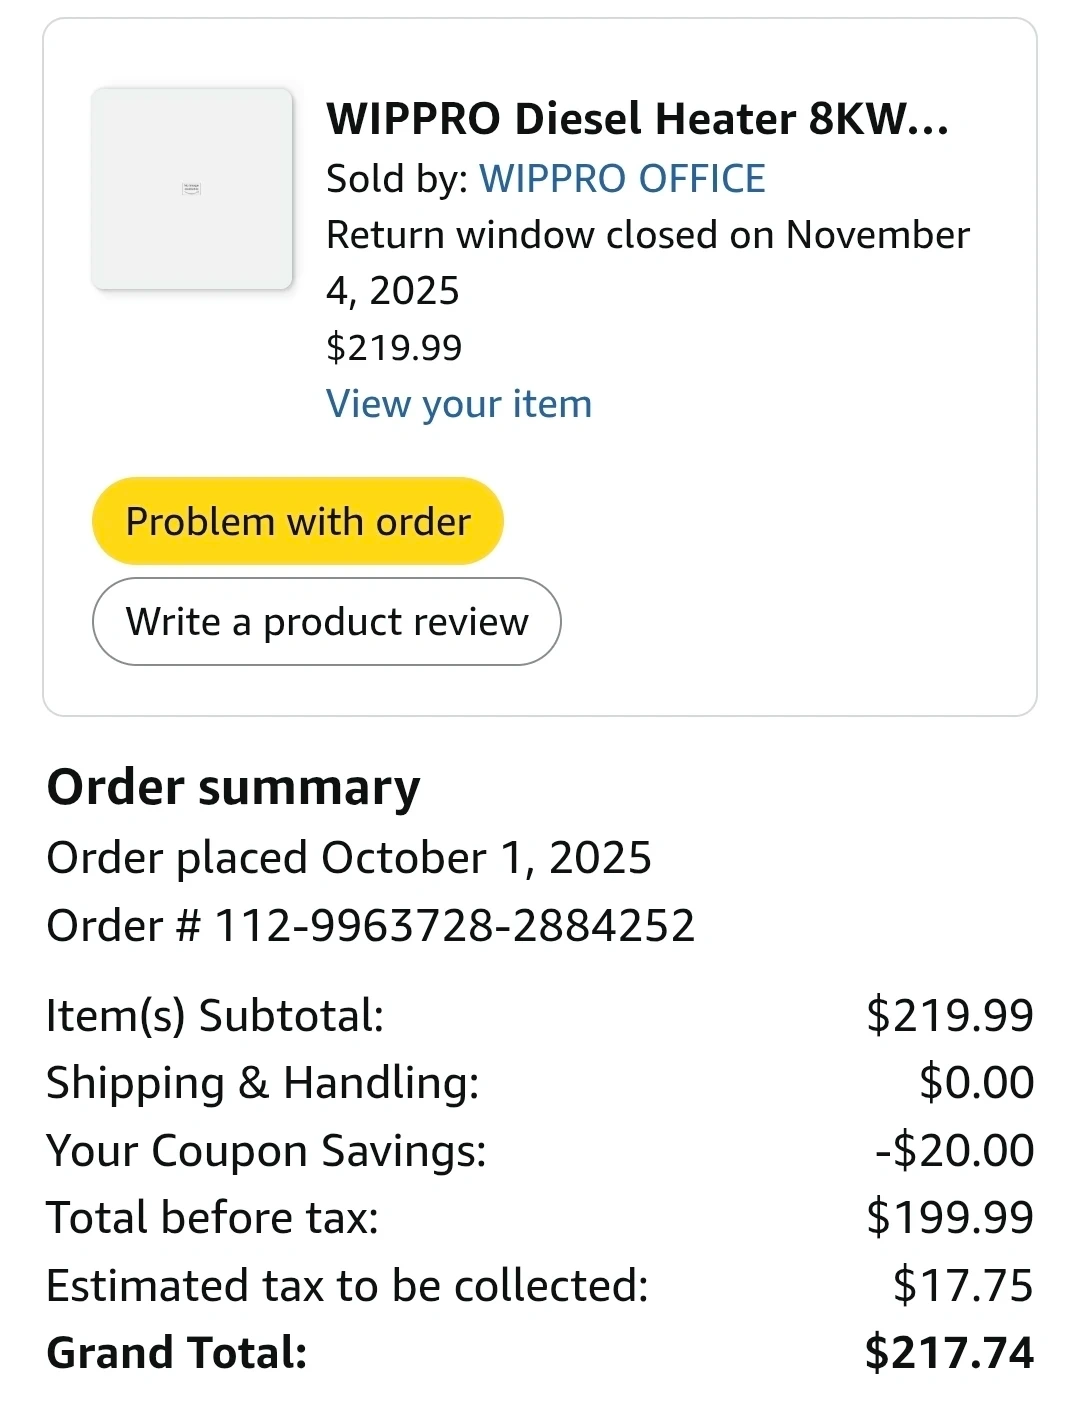Image resolution: width=1080 pixels, height=1417 pixels.
Task: Open the WIPPRO Diesel Heater 8KW title
Action: pyautogui.click(x=637, y=120)
